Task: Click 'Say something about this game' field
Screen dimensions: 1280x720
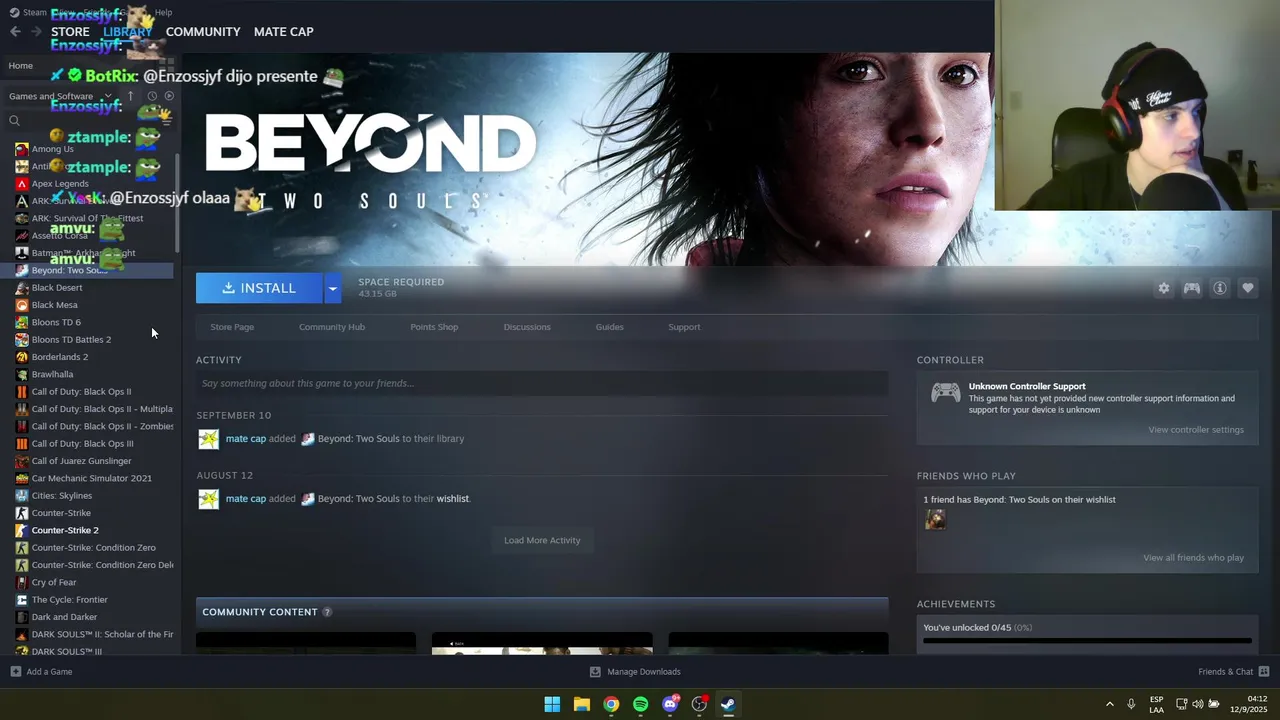Action: 542,383
